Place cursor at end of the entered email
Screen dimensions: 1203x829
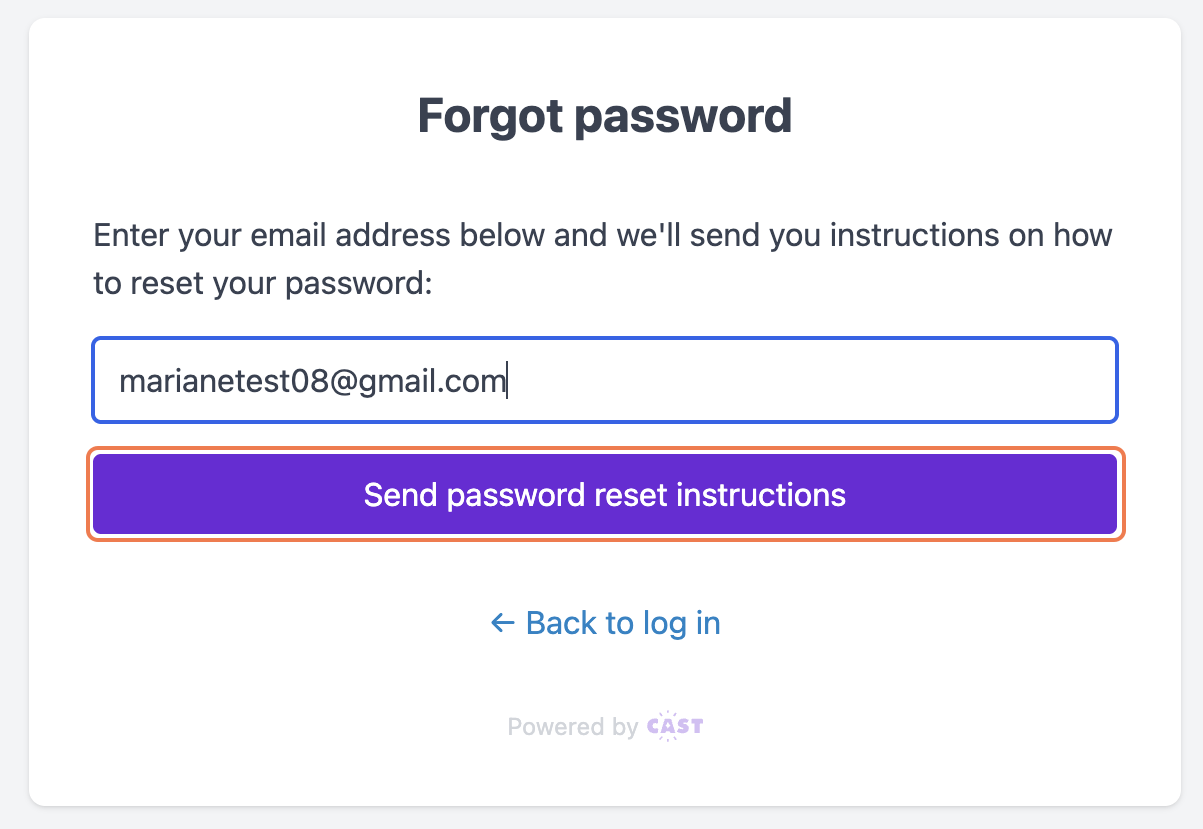[x=507, y=381]
